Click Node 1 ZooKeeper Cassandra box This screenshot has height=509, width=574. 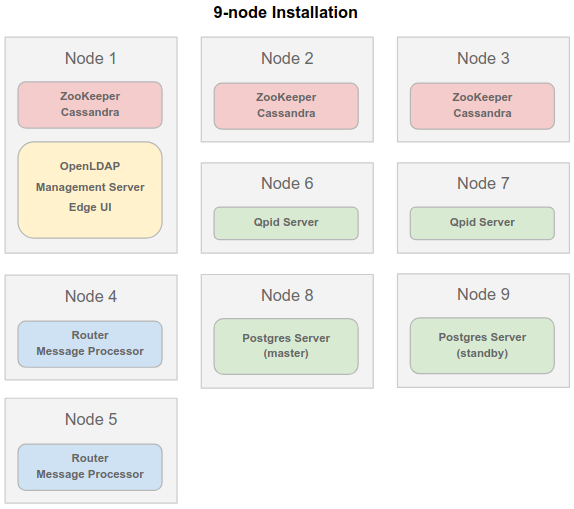[90, 105]
